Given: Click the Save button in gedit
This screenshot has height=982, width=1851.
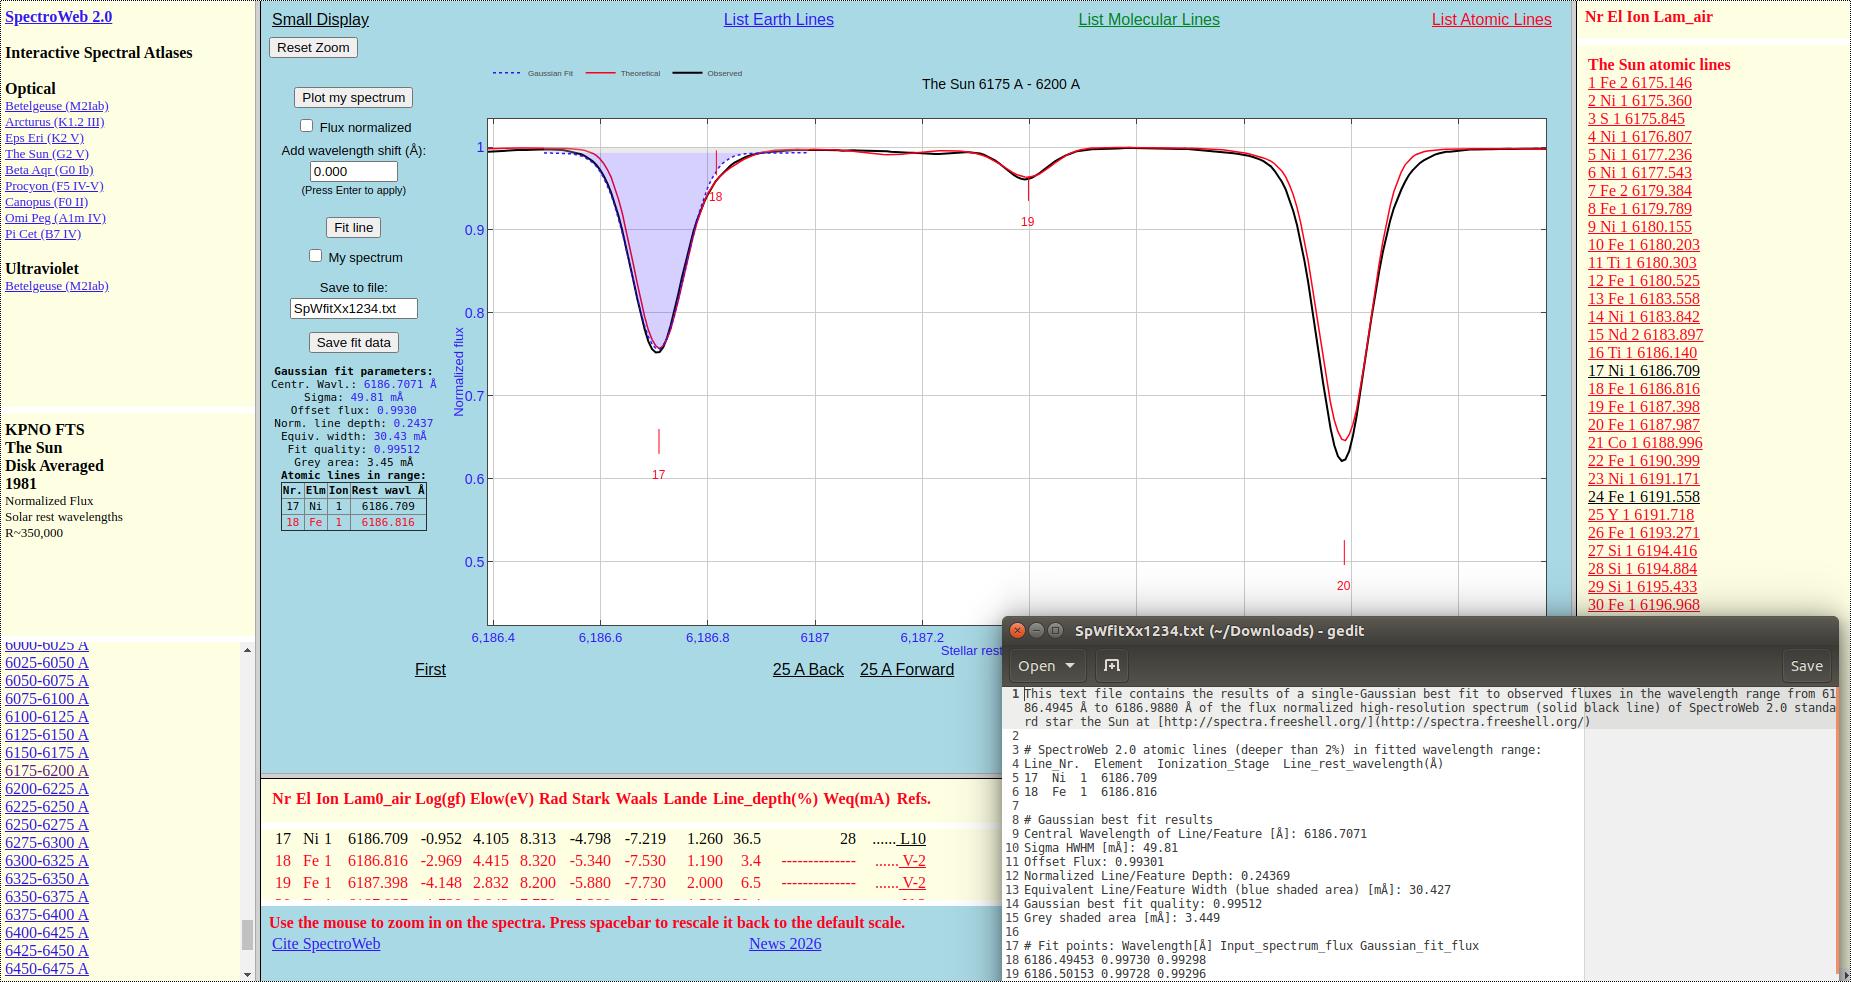Looking at the screenshot, I should click(1805, 666).
